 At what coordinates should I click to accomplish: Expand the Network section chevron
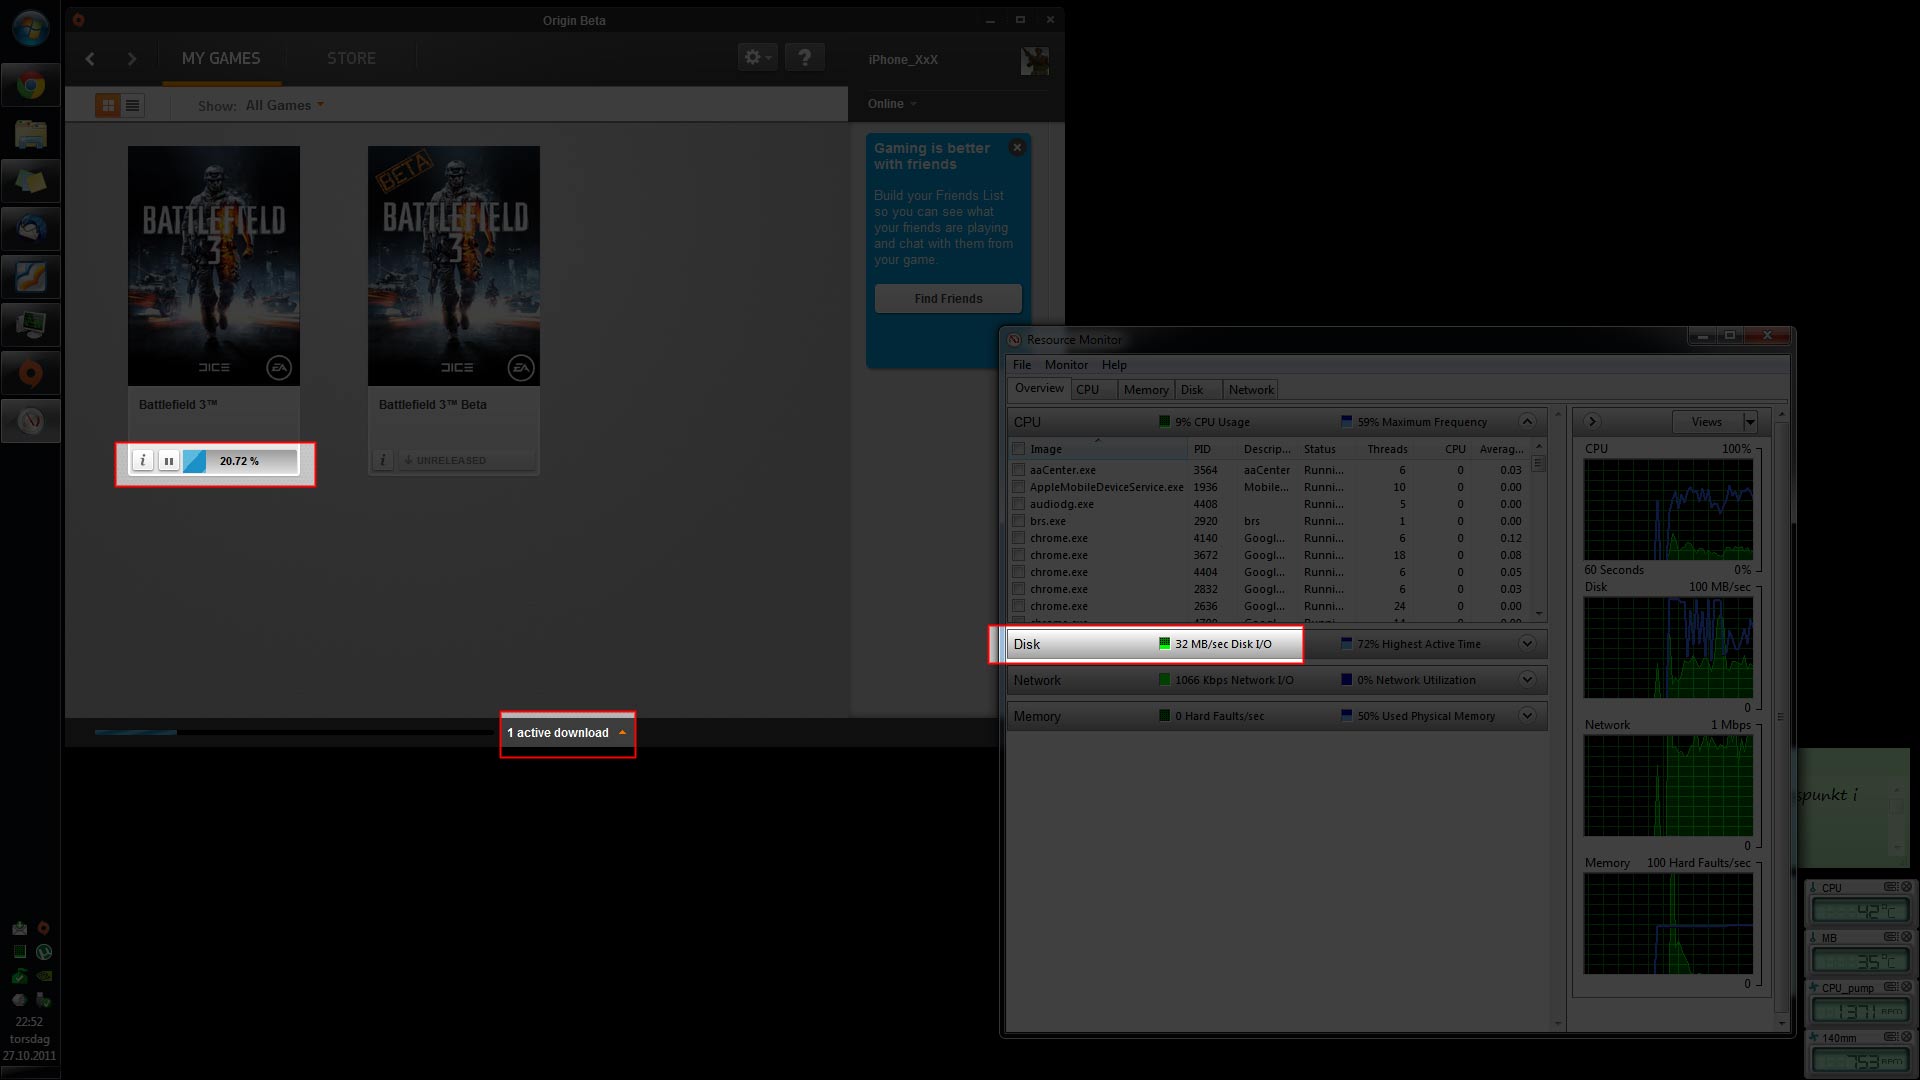1527,679
